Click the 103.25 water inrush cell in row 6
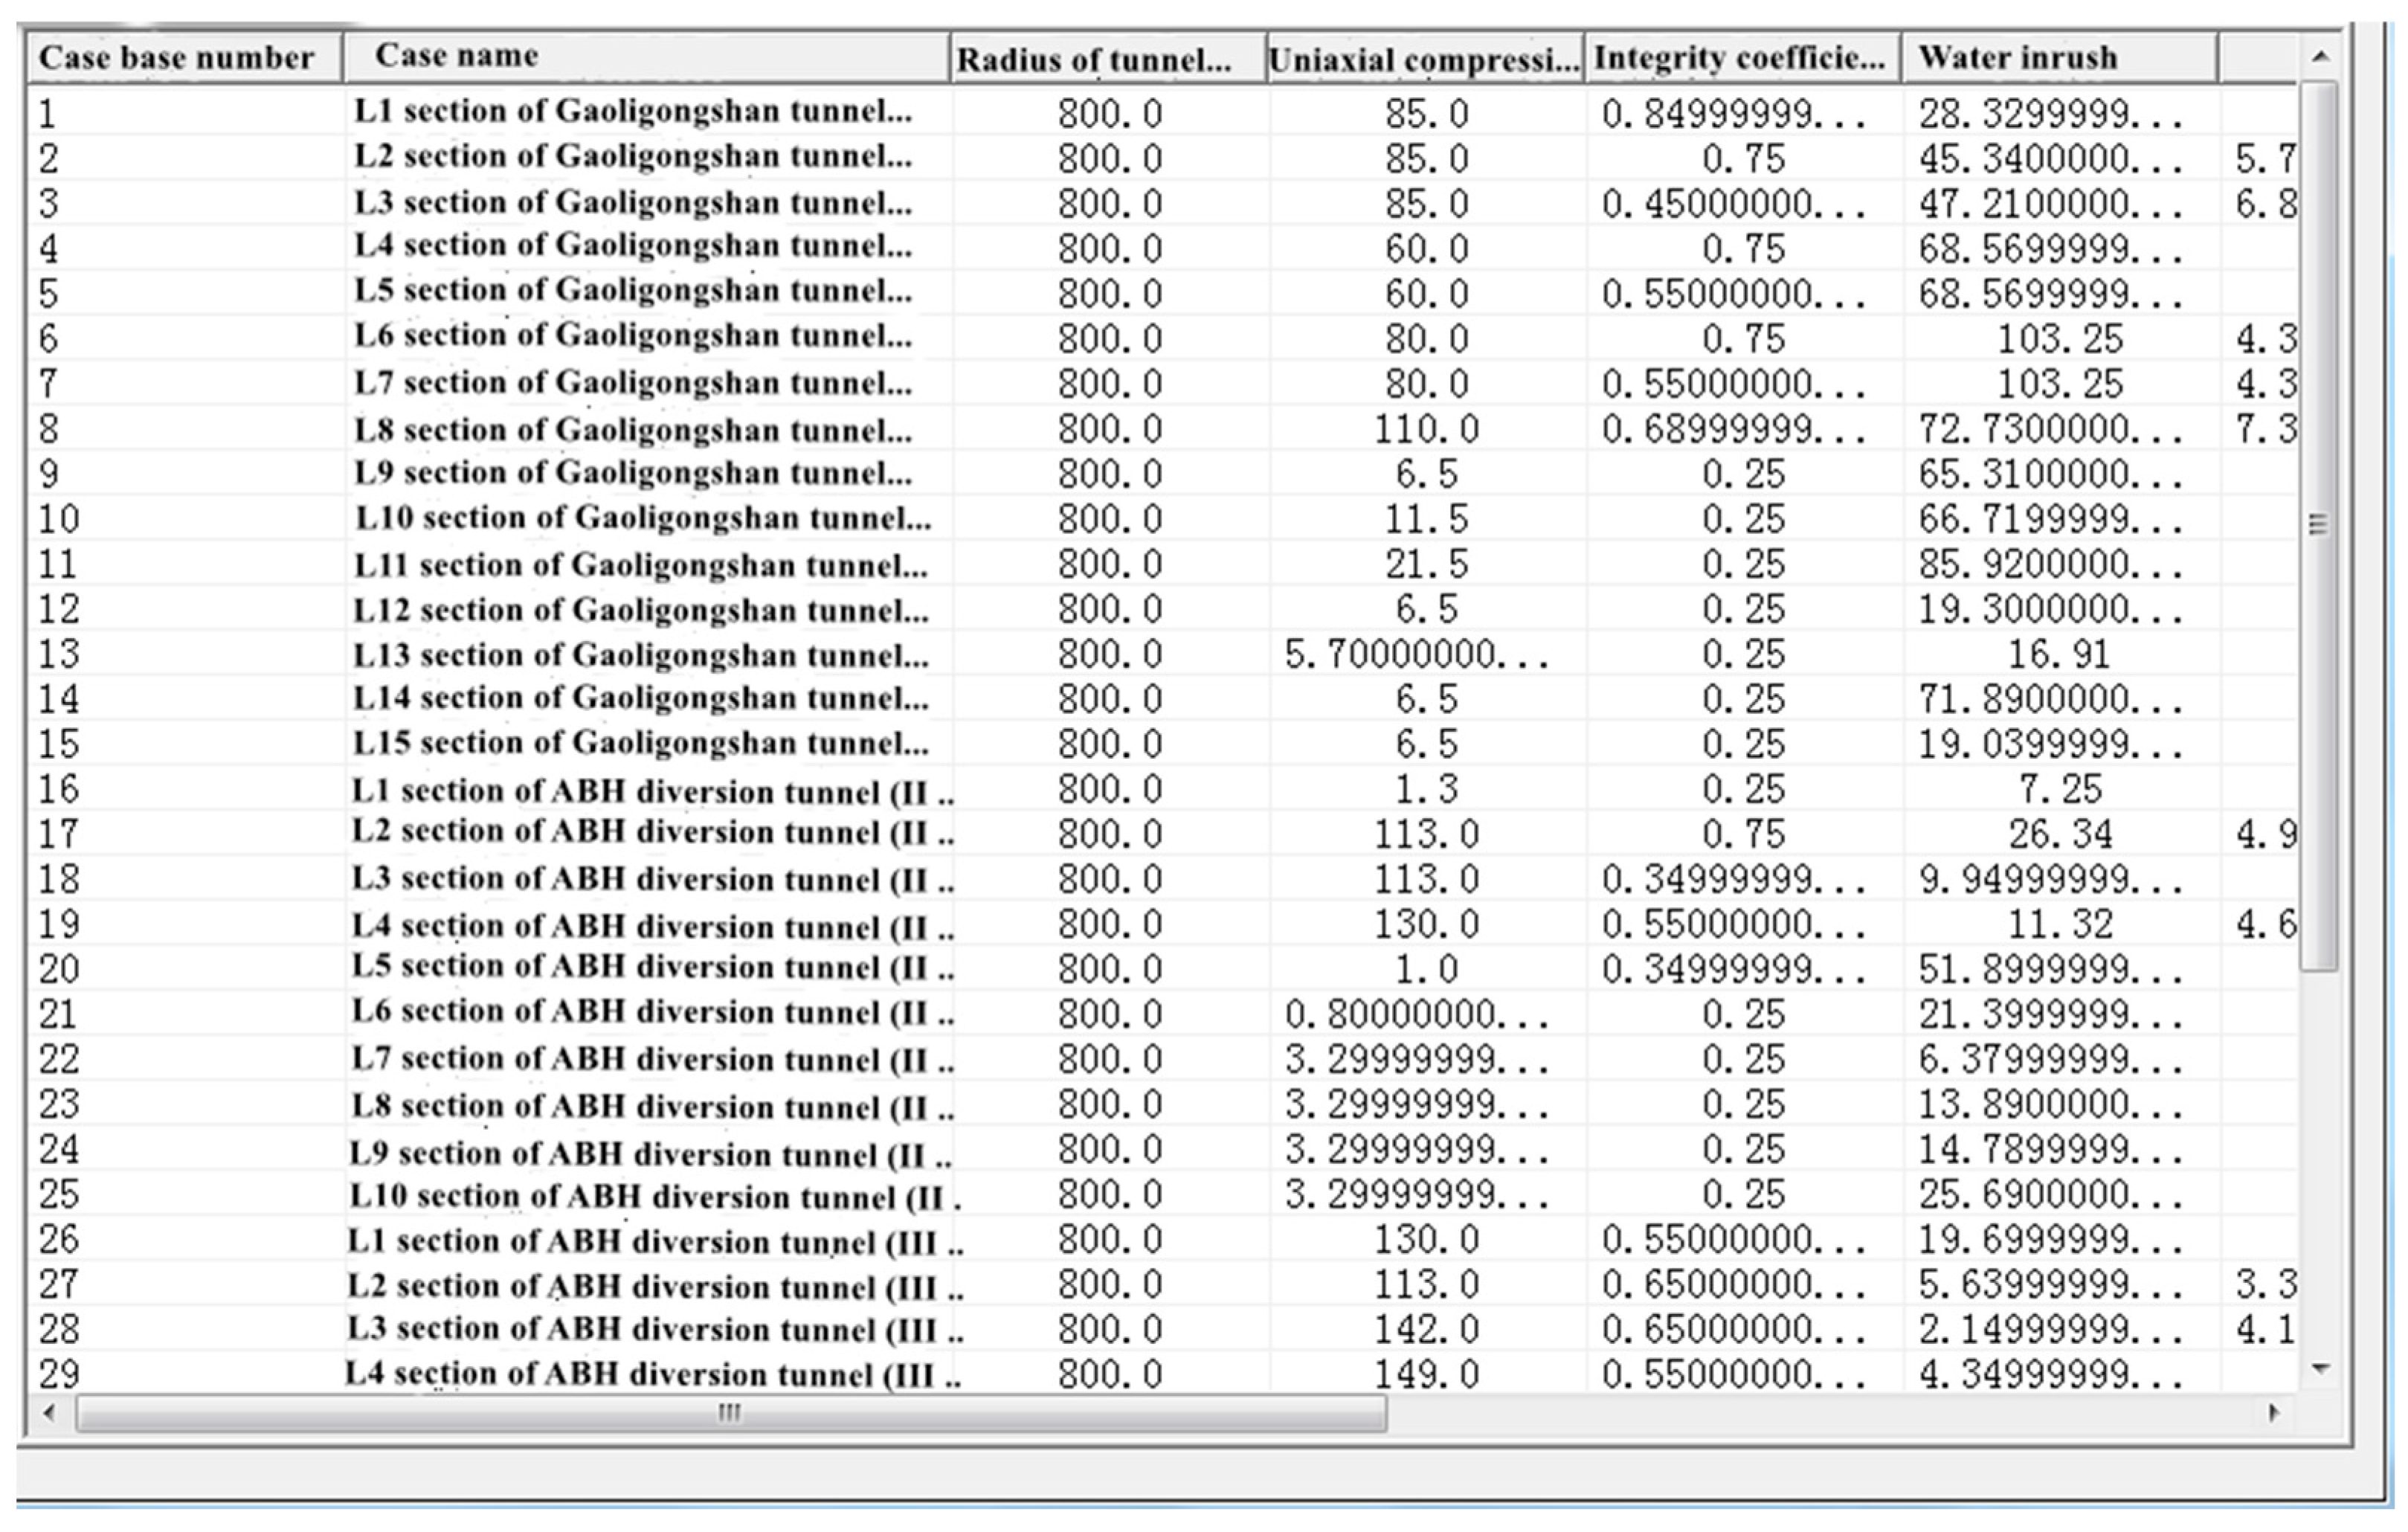This screenshot has height=1532, width=2408. click(x=2059, y=339)
